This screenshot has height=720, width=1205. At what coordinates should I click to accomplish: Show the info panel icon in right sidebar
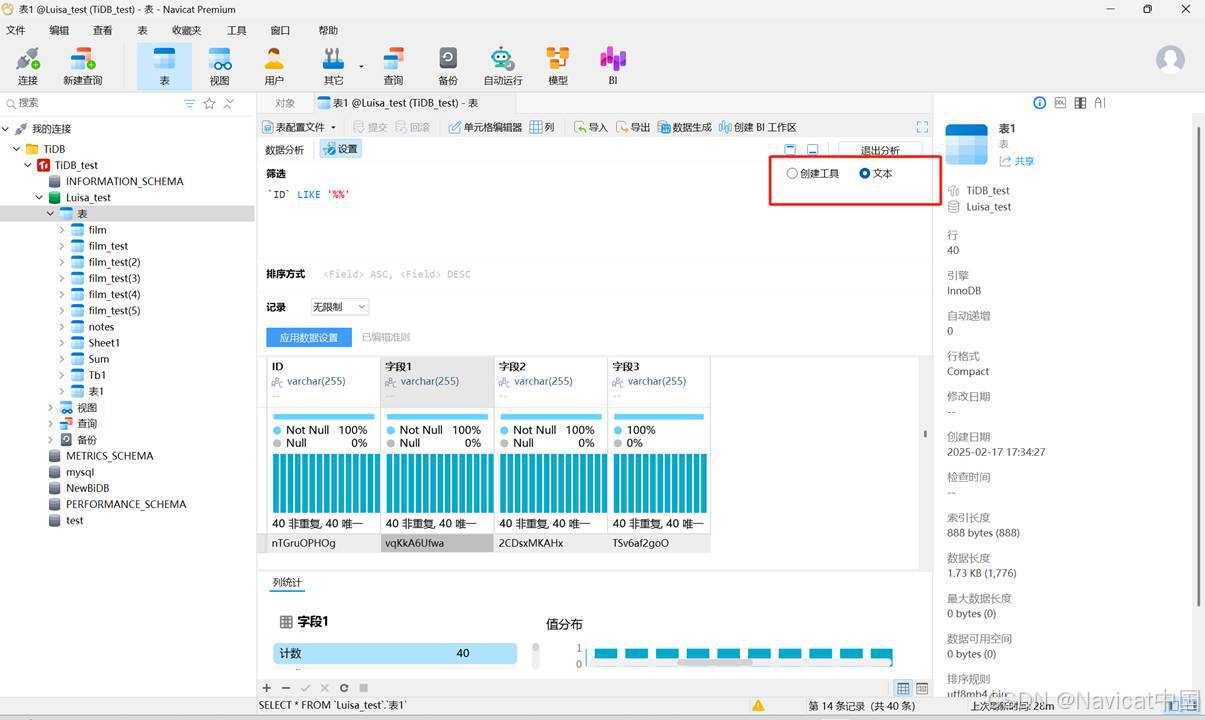pos(1039,103)
